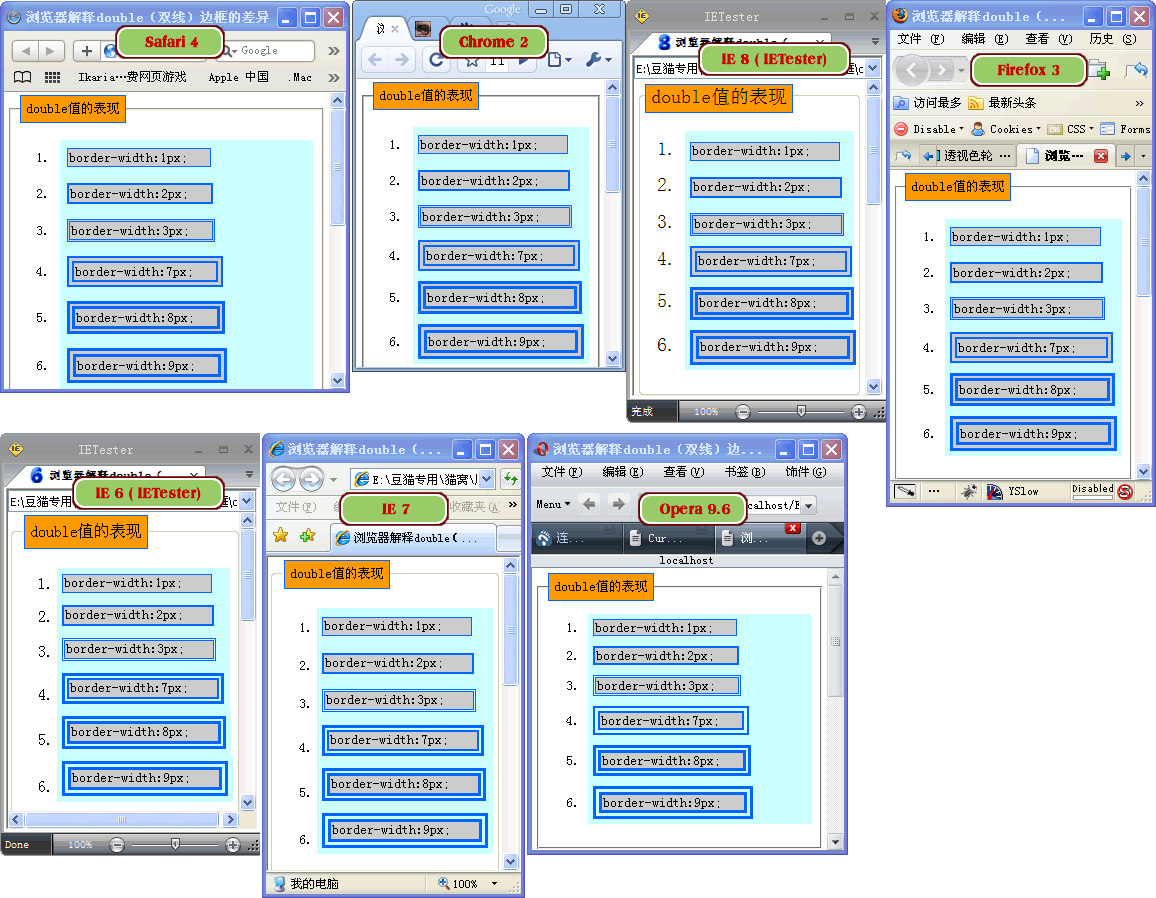This screenshot has height=898, width=1156.
Task: Open Firefox's back/forward history dropdown arrow
Action: tap(961, 71)
